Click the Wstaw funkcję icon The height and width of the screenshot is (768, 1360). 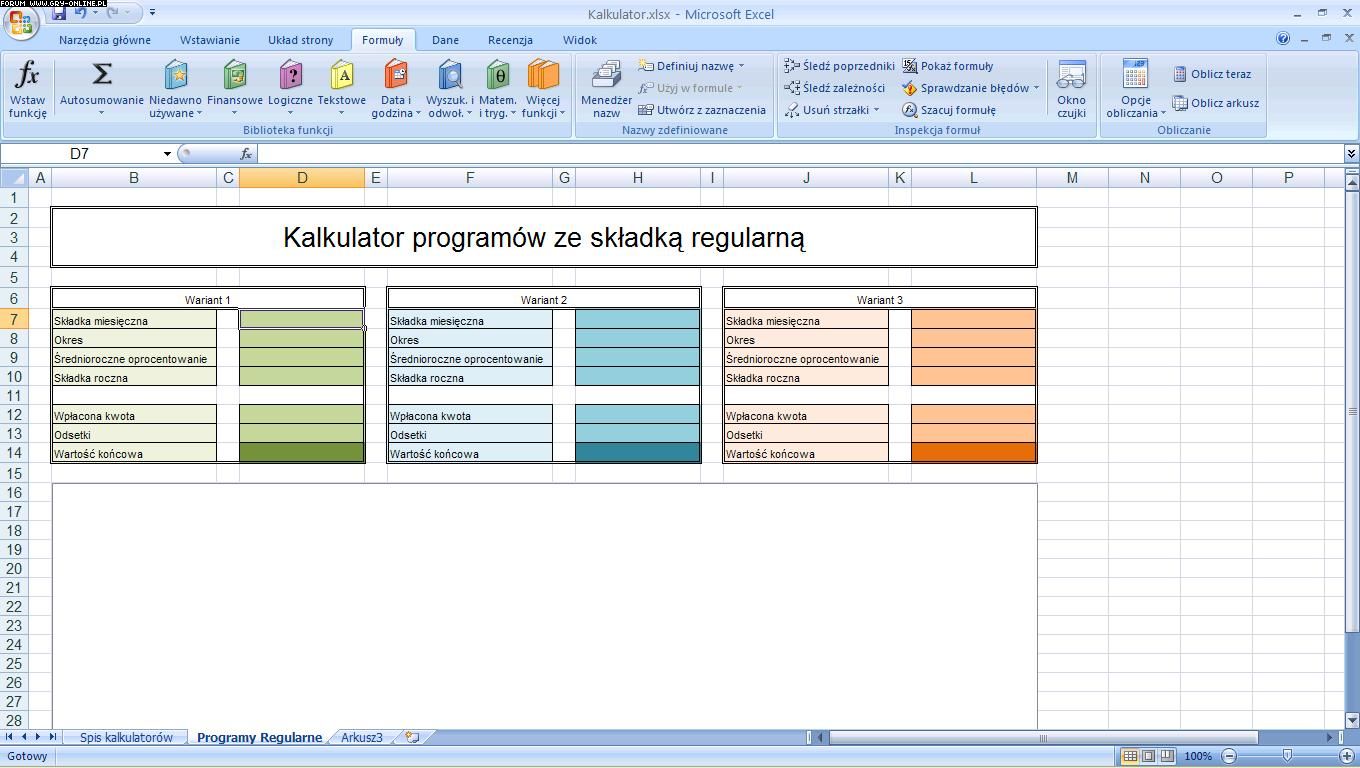coord(27,88)
